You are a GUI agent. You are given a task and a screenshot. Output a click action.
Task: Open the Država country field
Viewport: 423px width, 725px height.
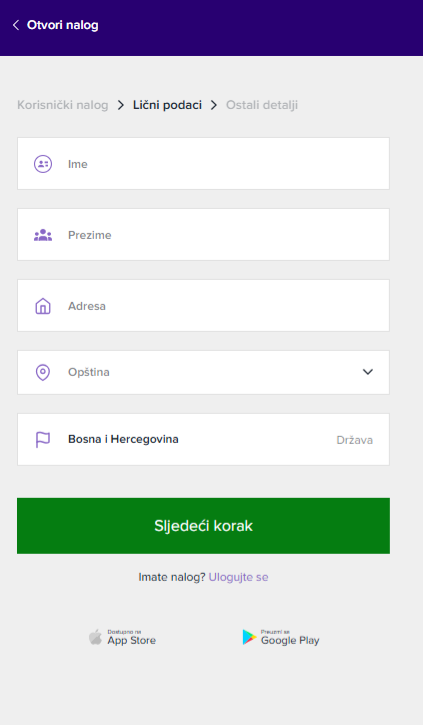[x=203, y=439]
